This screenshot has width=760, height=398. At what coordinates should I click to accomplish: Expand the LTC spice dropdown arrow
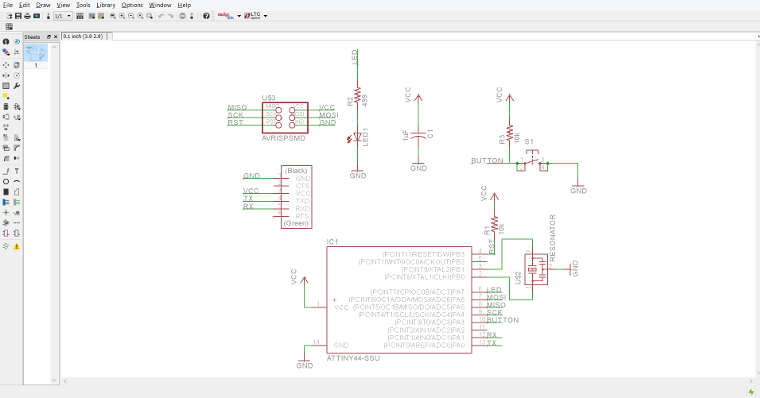(x=265, y=16)
